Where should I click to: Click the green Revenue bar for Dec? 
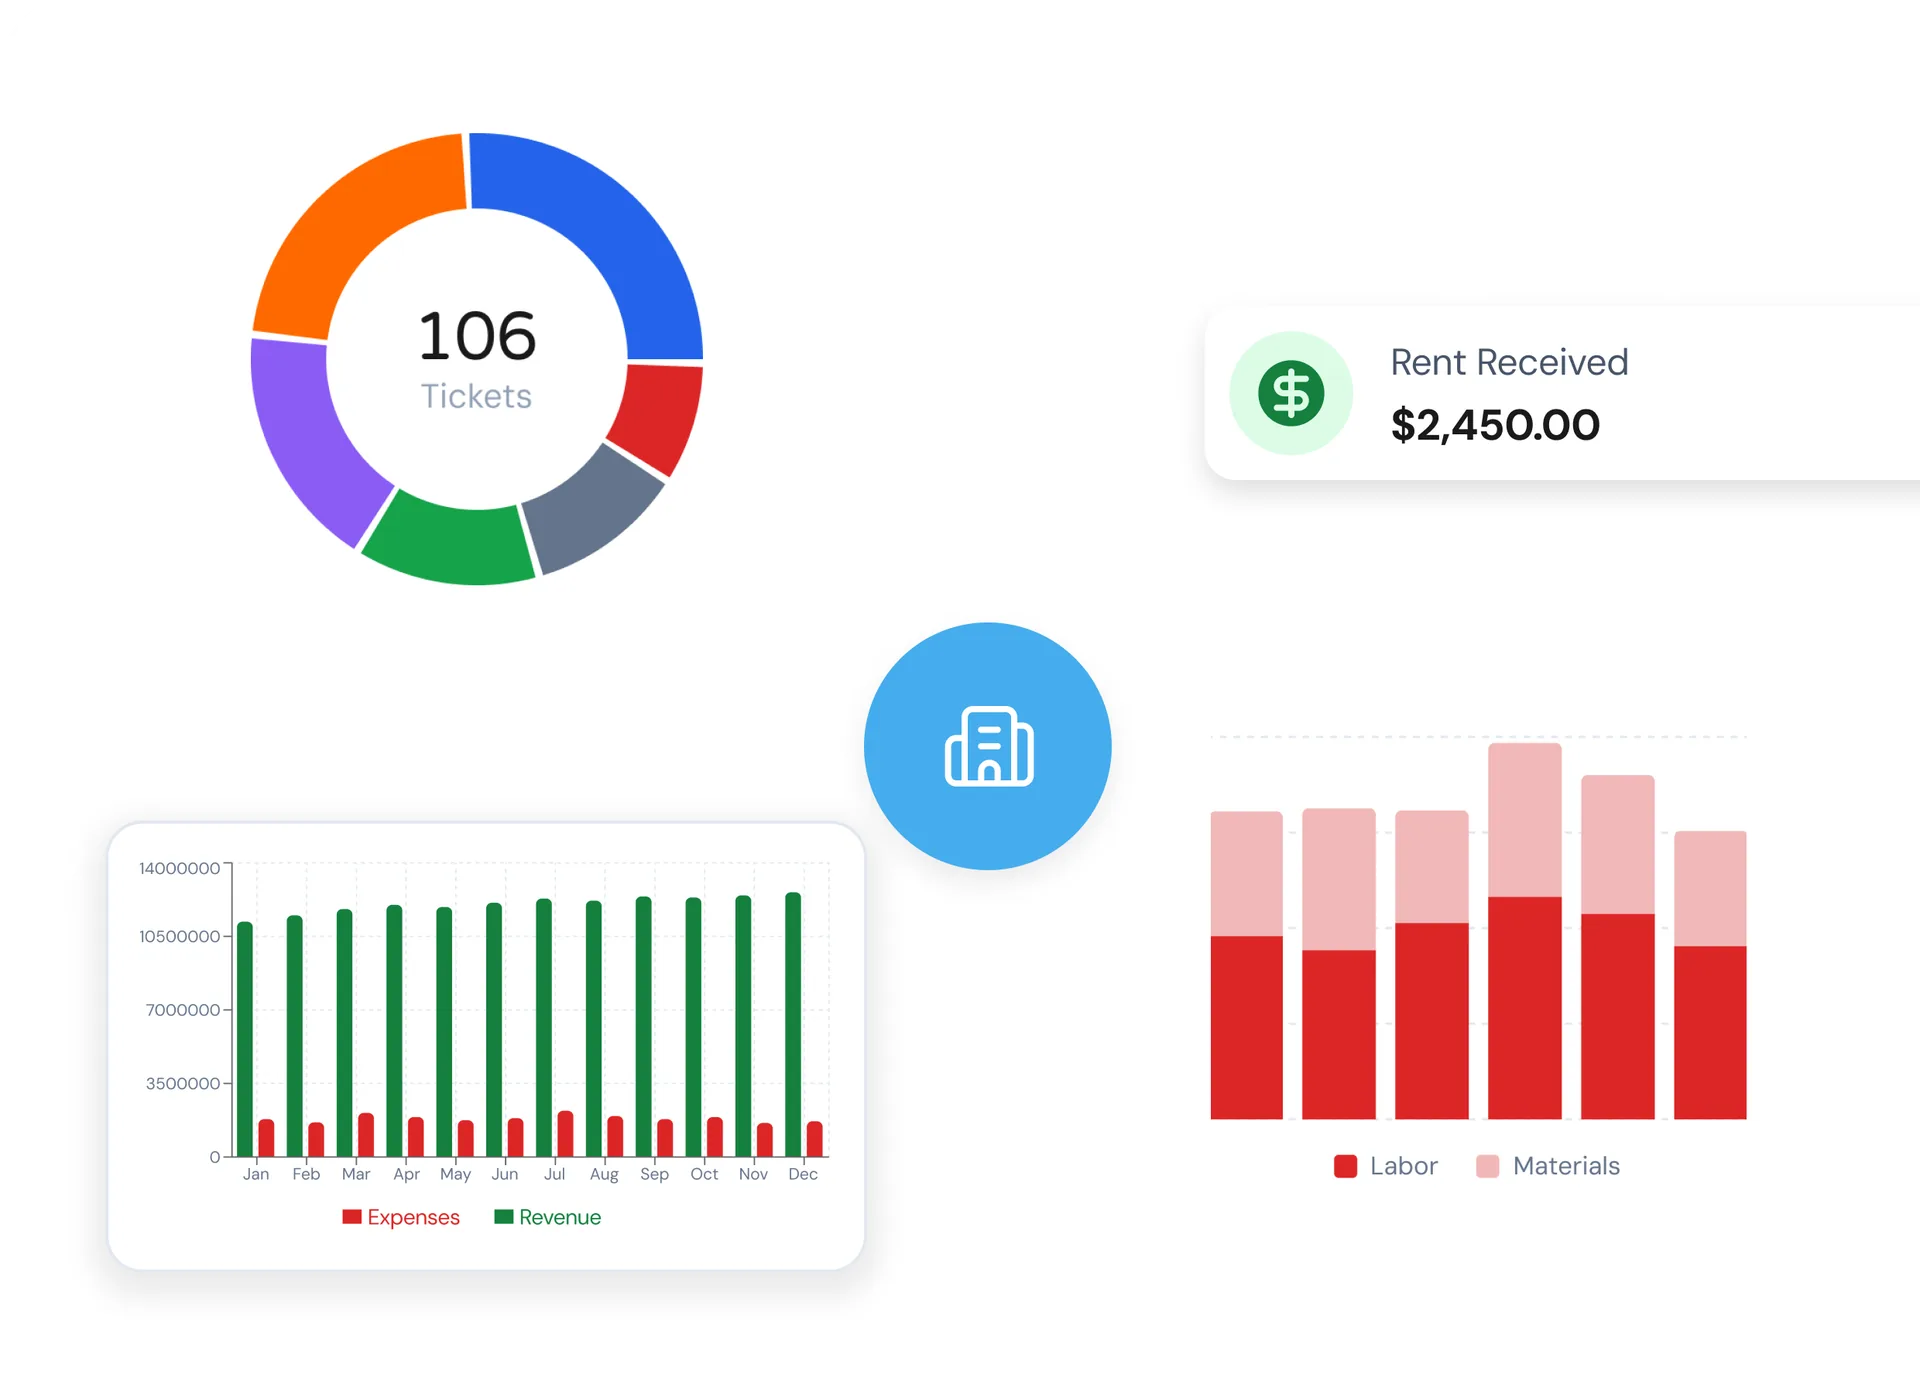(x=793, y=1024)
